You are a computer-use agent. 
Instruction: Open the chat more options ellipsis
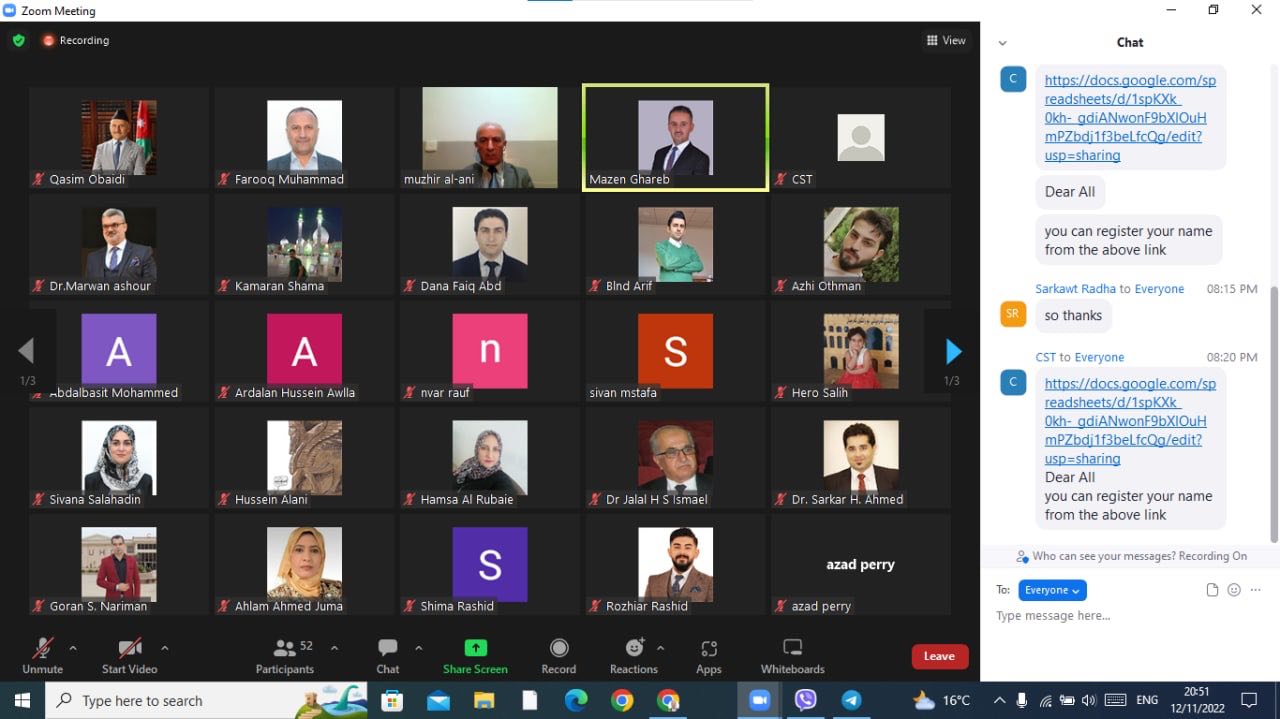tap(1256, 590)
